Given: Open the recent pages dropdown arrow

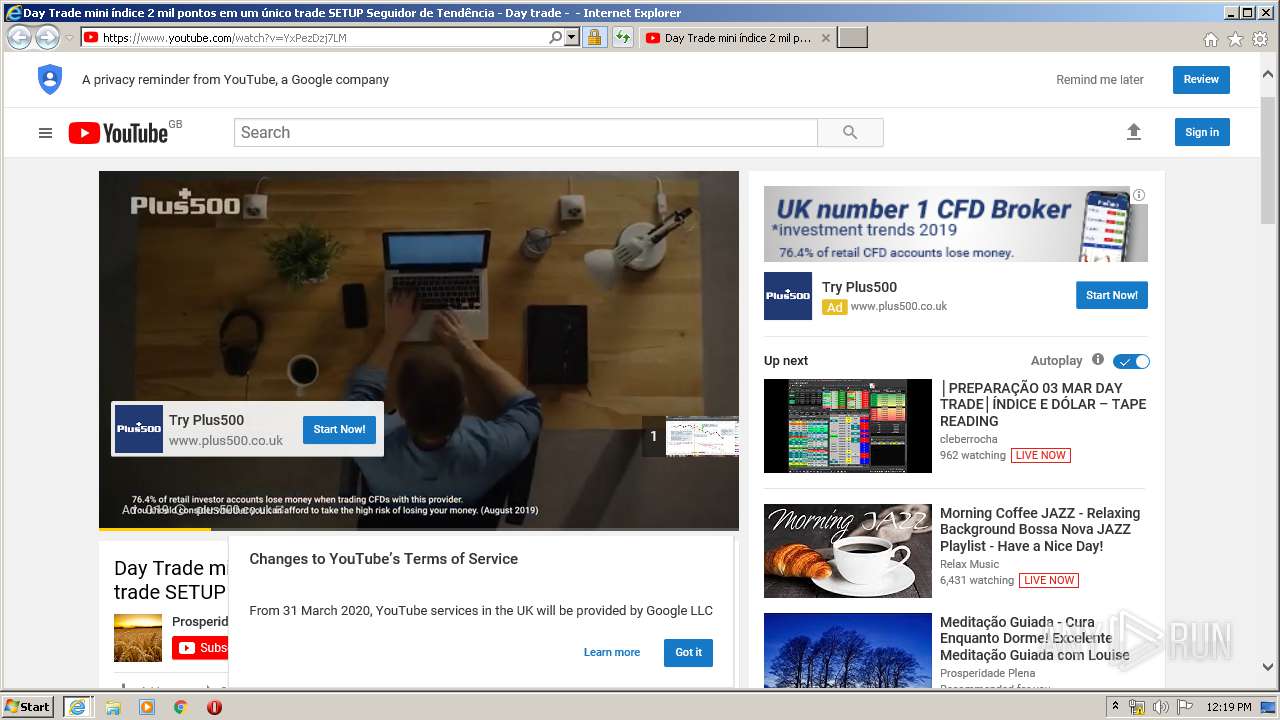Looking at the screenshot, I should (x=69, y=38).
